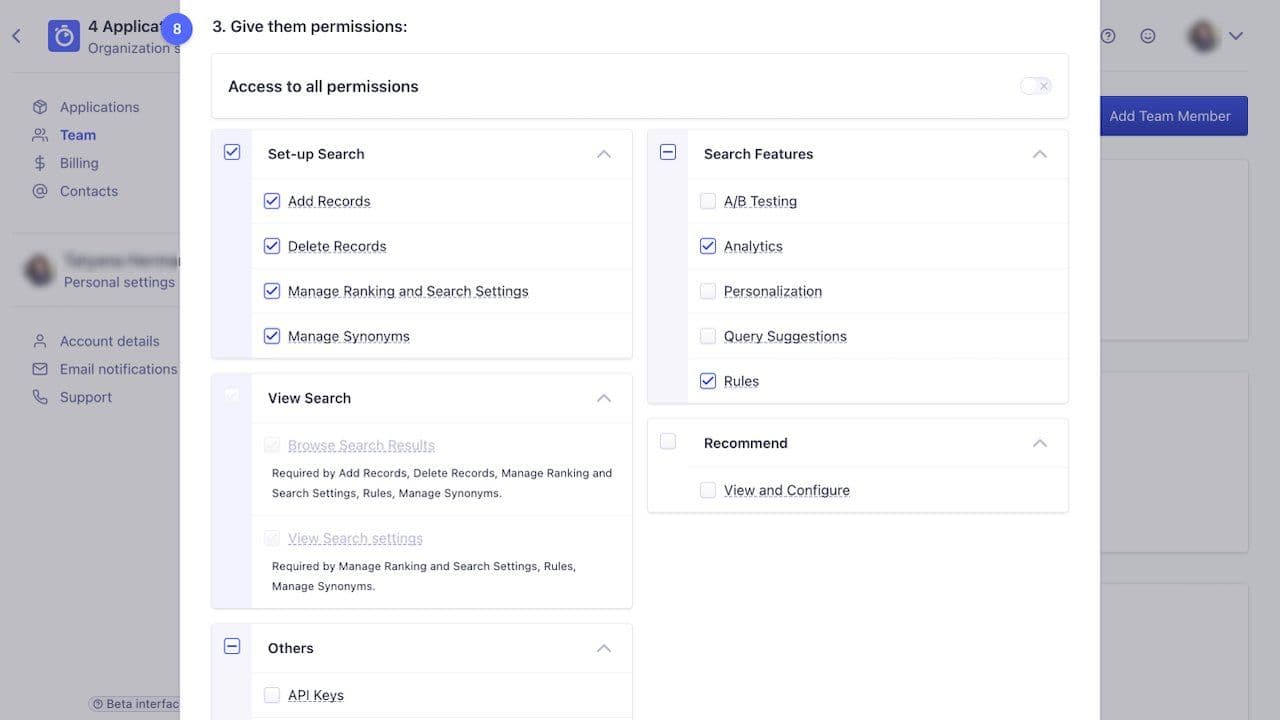Collapse the Search Features section
The image size is (1280, 720).
[x=1040, y=154]
